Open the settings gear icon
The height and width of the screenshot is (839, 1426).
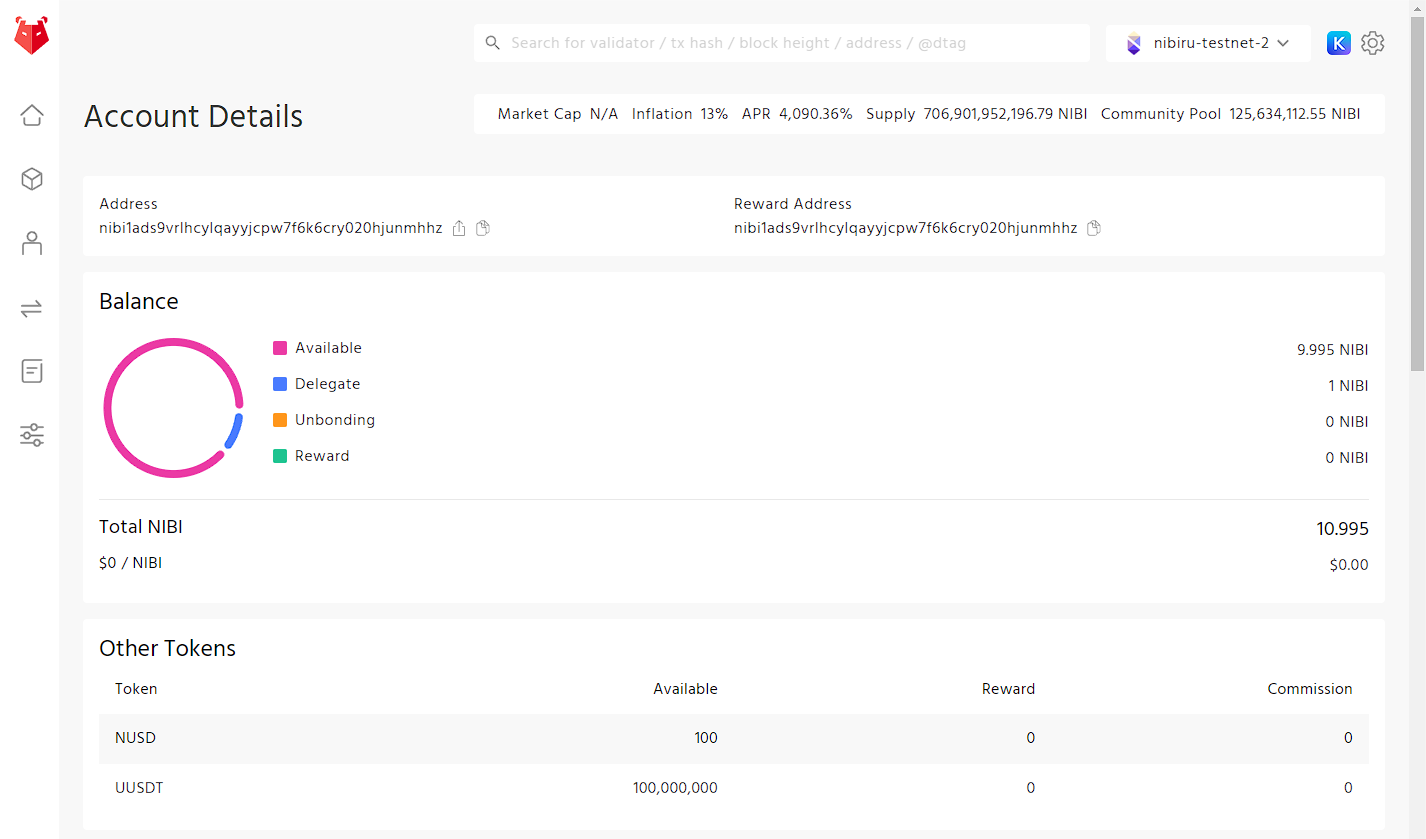[1372, 43]
